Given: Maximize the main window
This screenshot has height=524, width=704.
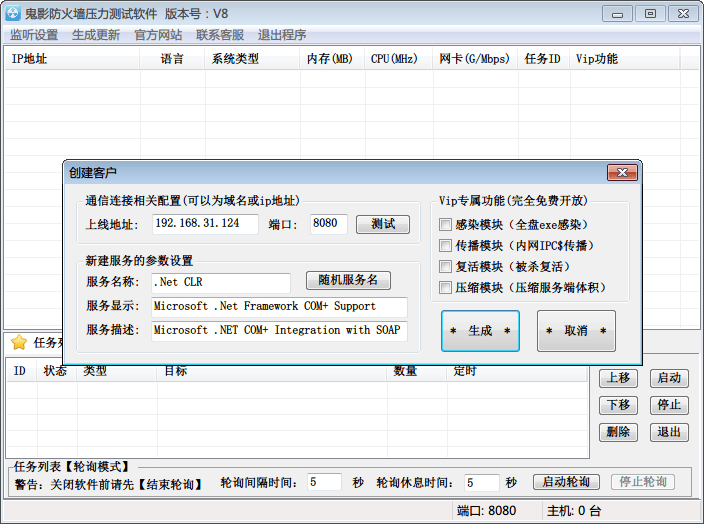Looking at the screenshot, I should pos(650,14).
